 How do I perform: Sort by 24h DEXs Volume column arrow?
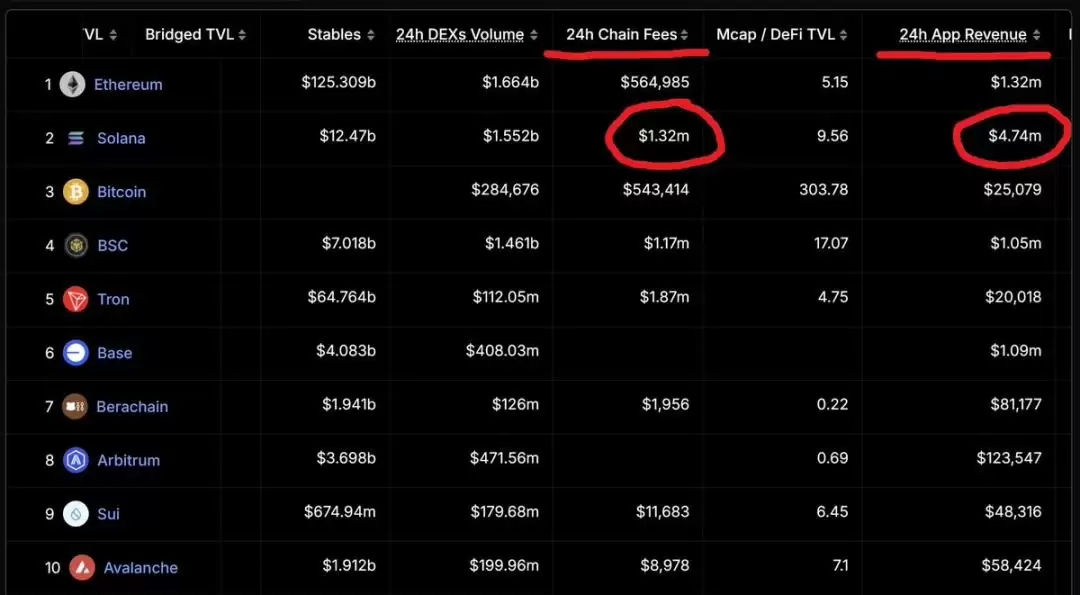[534, 35]
